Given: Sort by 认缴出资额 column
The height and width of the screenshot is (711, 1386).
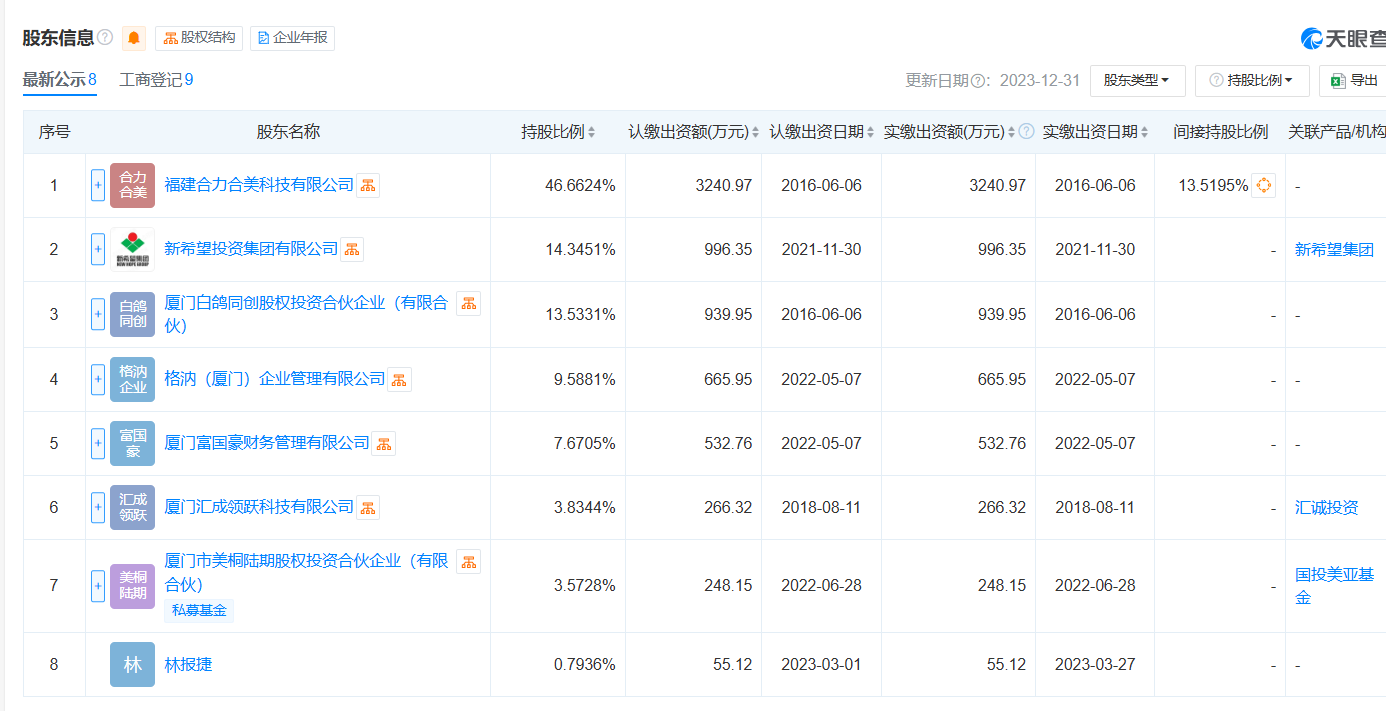Looking at the screenshot, I should tap(754, 132).
